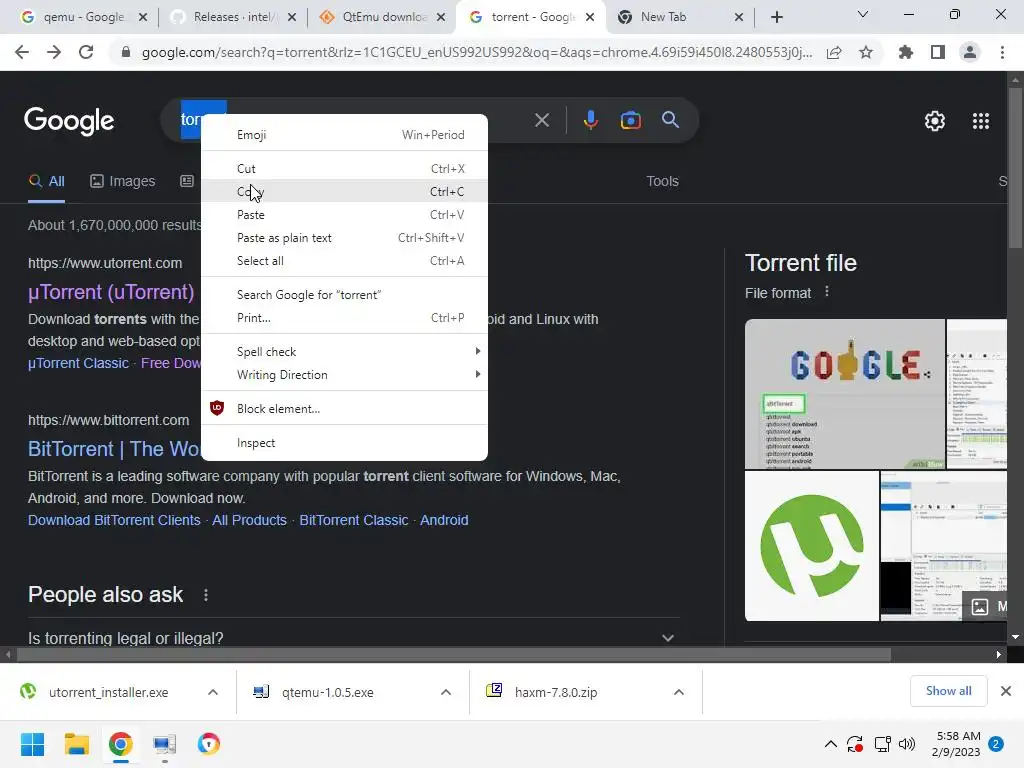Click the address bar URL field

click(x=477, y=52)
